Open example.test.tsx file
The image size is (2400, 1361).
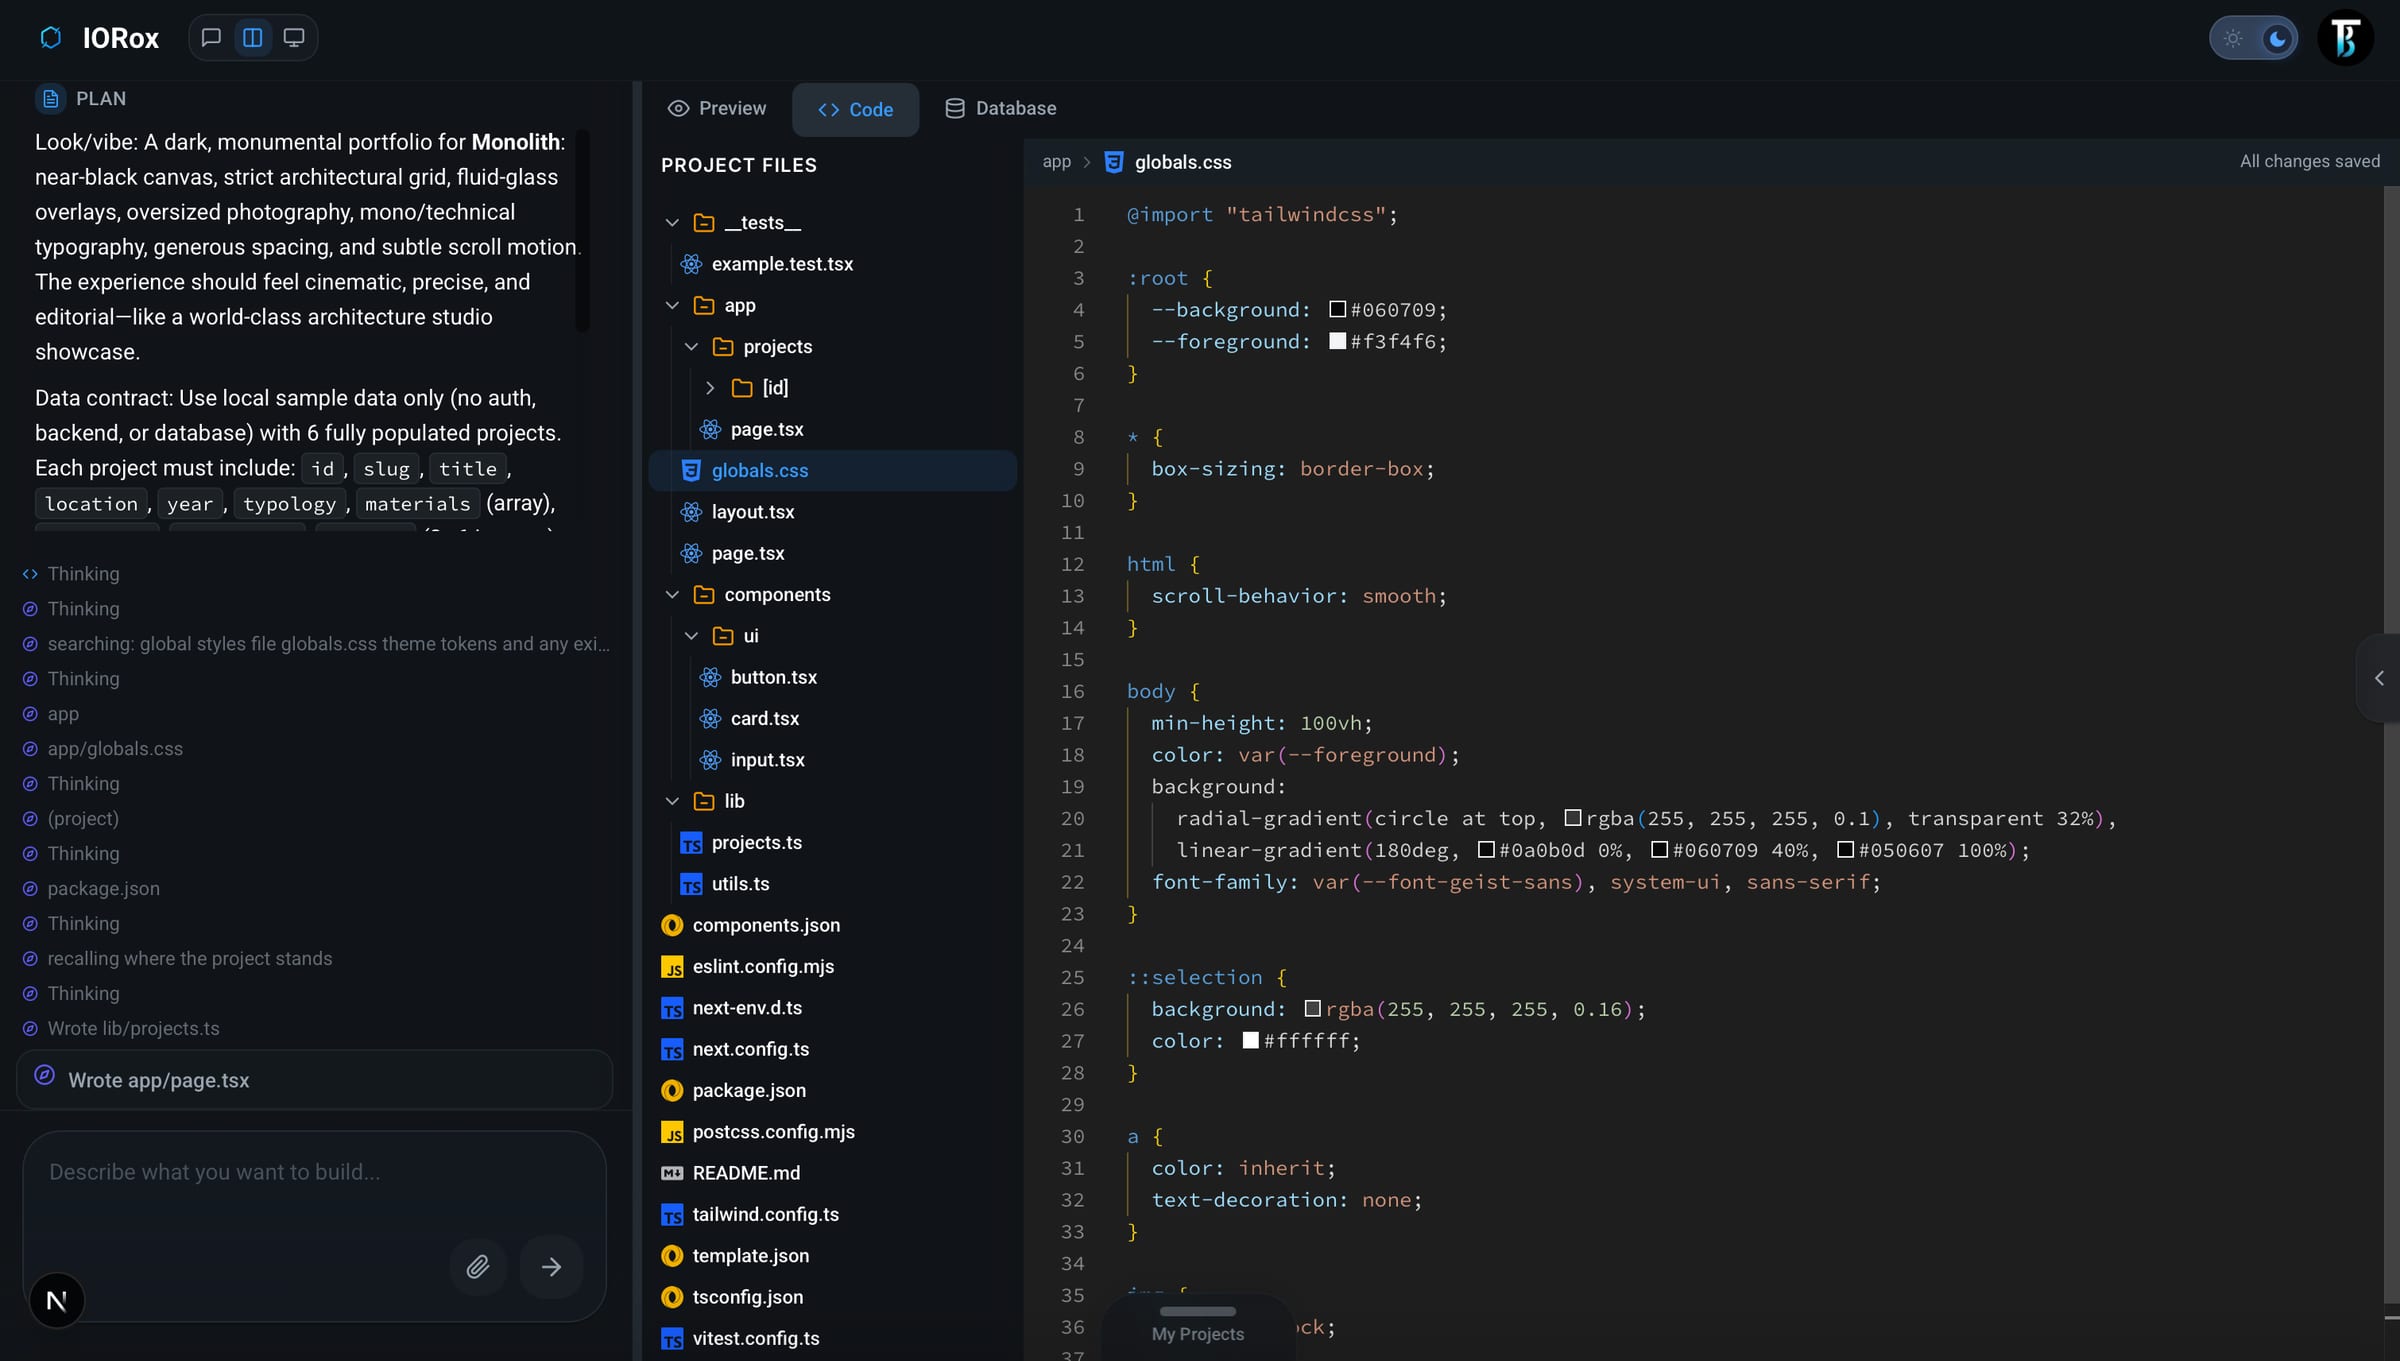[832, 264]
